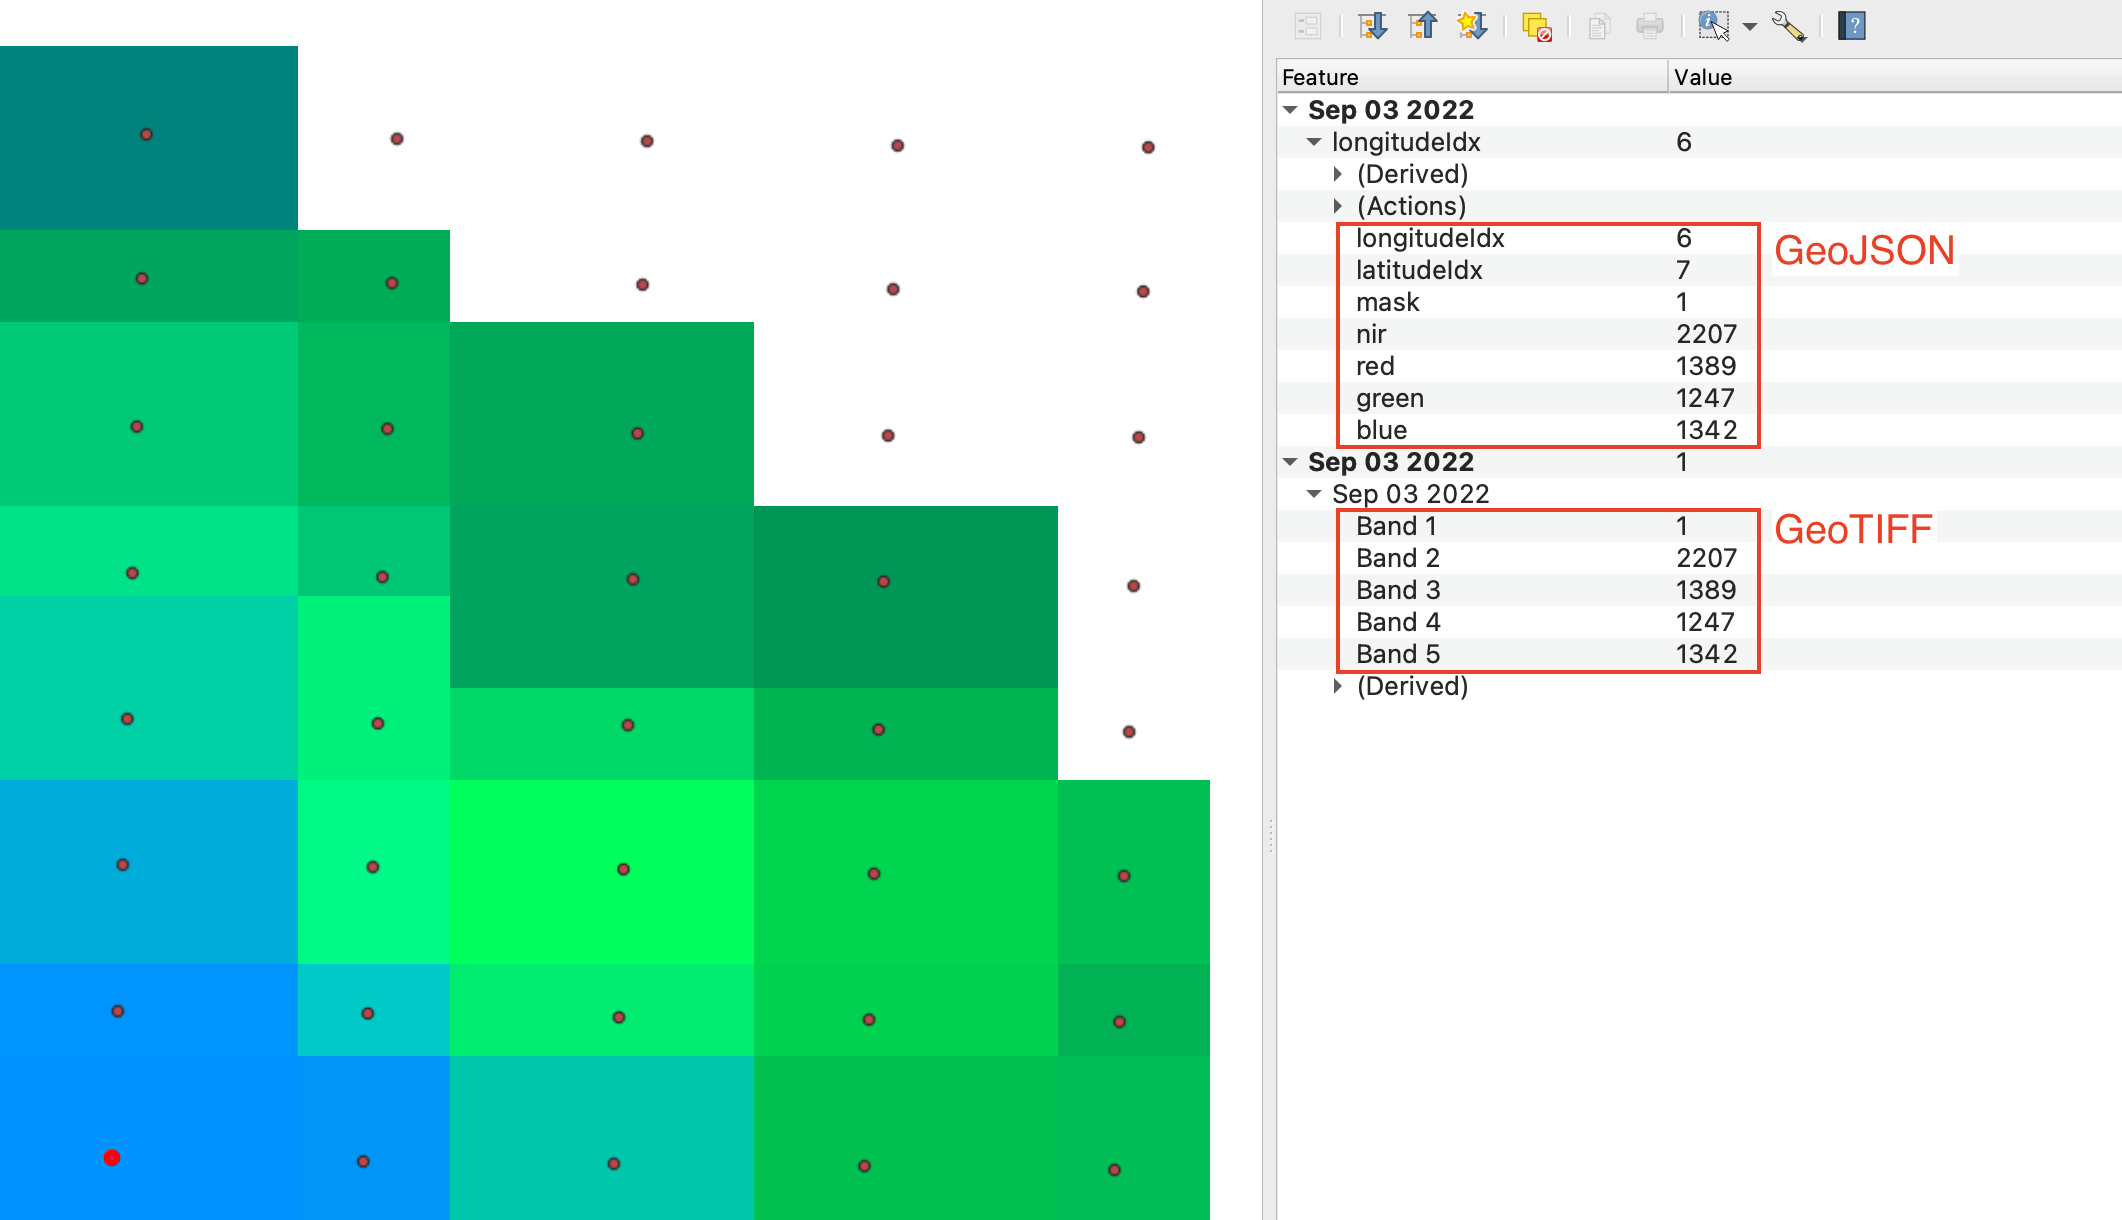The height and width of the screenshot is (1220, 2122).
Task: Open the Help book icon
Action: (x=1852, y=26)
